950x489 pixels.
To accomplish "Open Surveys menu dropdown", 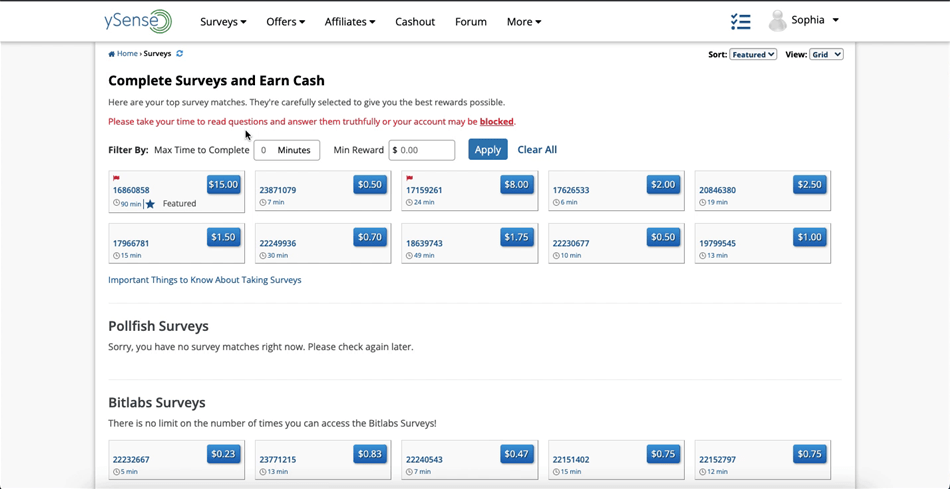I will pos(223,22).
